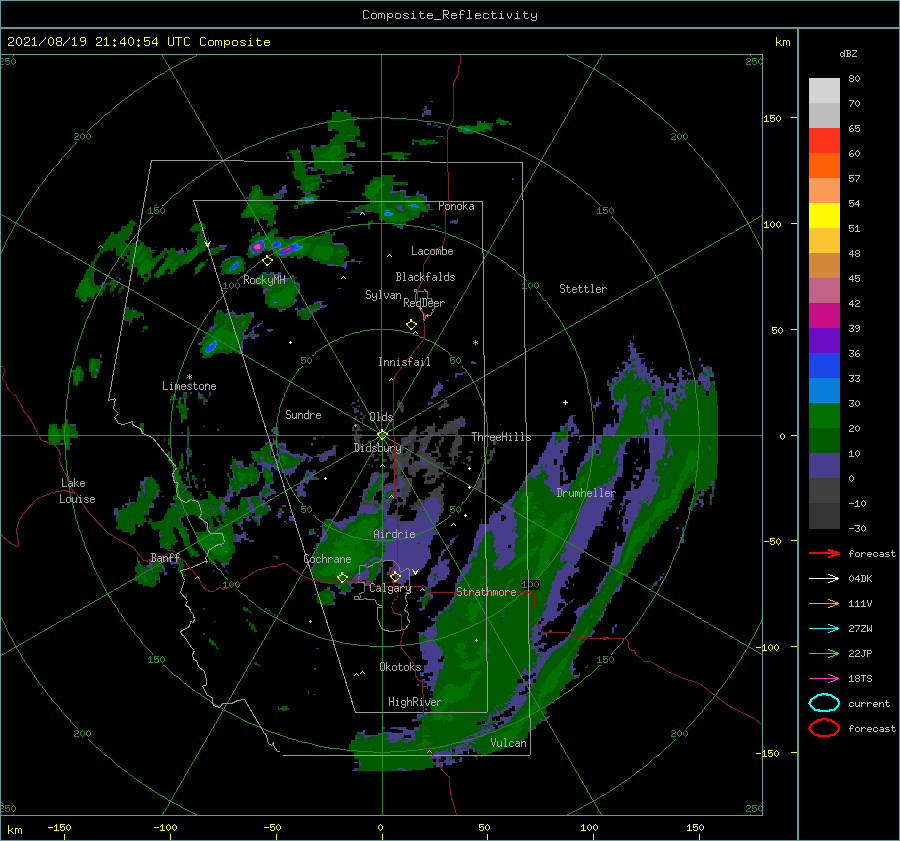900x841 pixels.
Task: Click the Composite_Reflectivity title text
Action: (450, 15)
